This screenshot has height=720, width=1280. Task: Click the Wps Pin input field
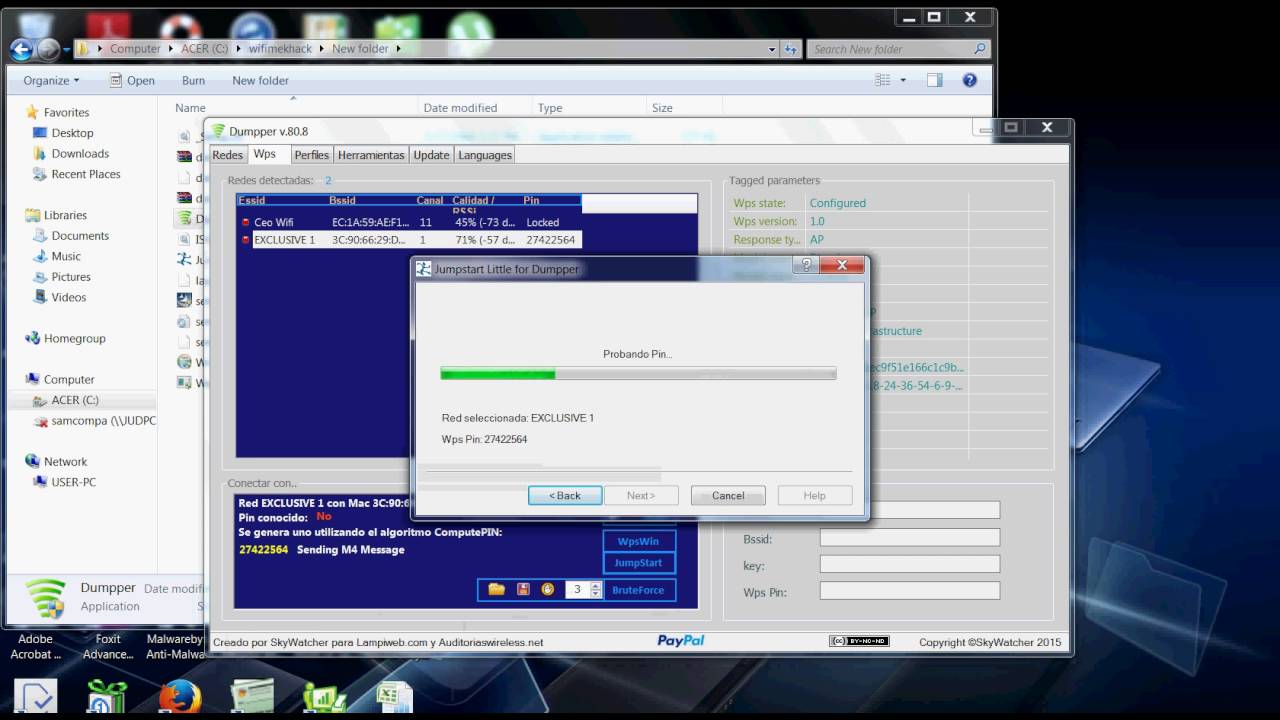click(910, 591)
